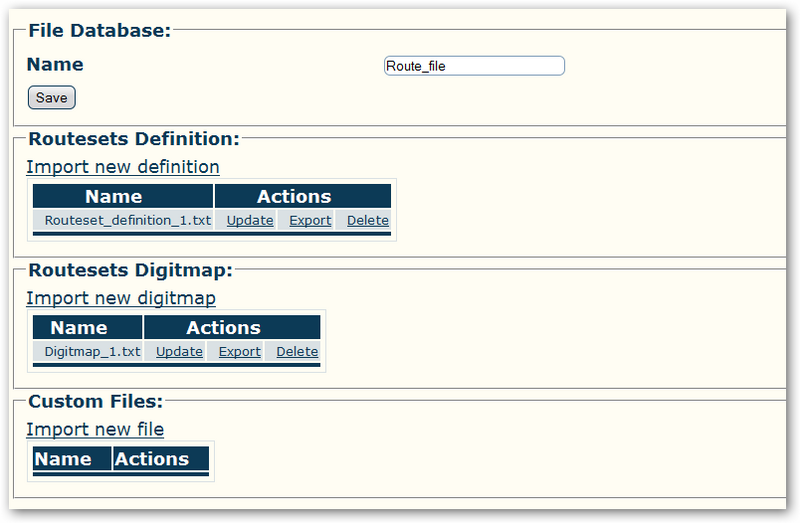Update the Routeset_definition_1.txt entry
This screenshot has height=523, width=800.
pos(250,220)
